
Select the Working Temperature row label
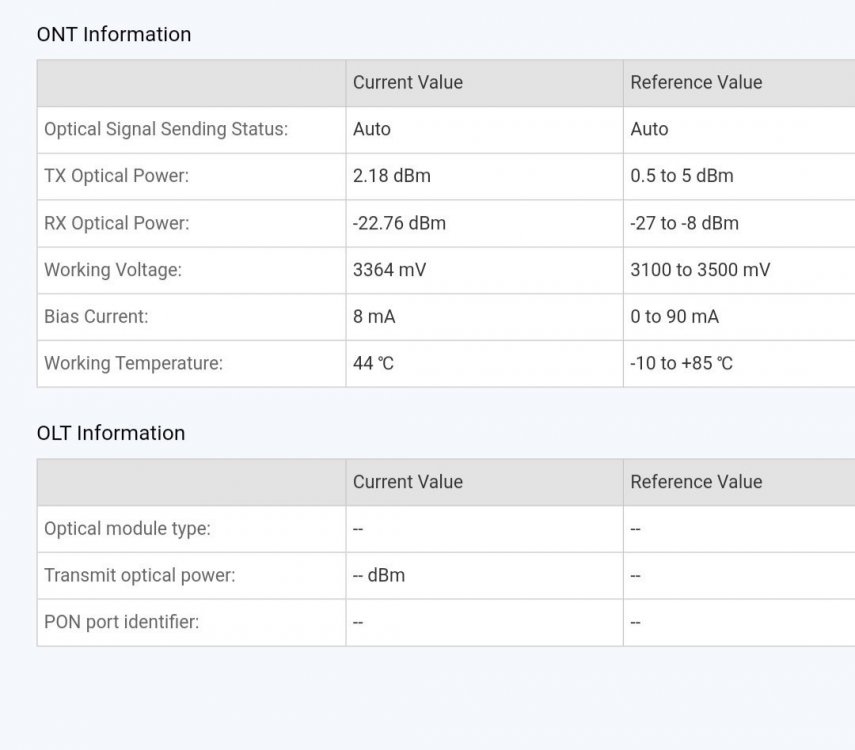pos(133,363)
